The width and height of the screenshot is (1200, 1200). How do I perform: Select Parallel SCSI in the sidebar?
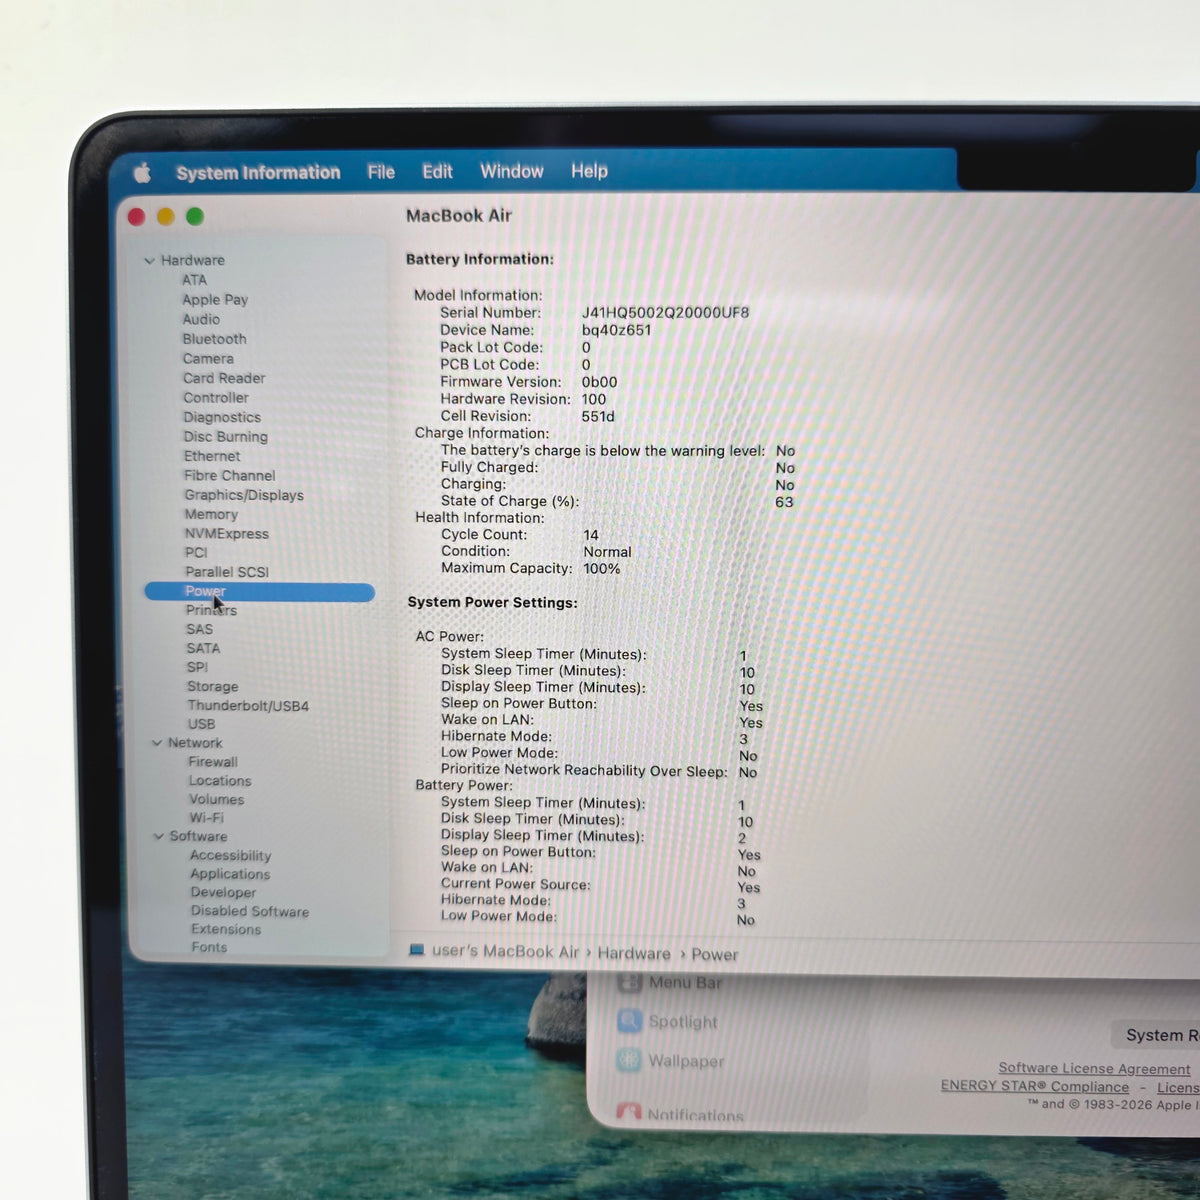click(226, 572)
